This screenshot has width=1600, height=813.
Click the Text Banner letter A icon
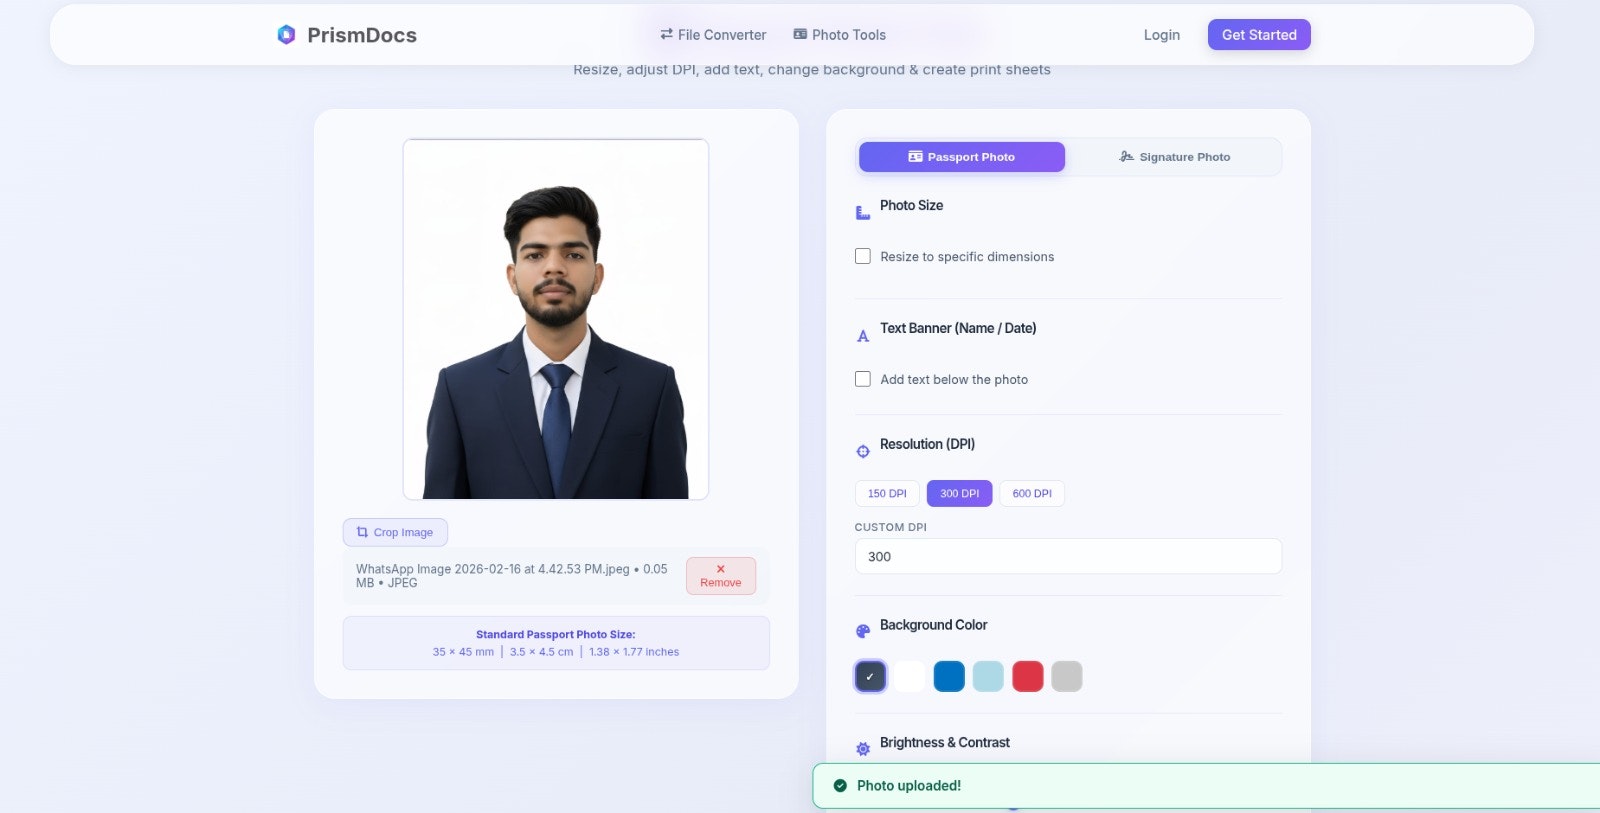[863, 336]
